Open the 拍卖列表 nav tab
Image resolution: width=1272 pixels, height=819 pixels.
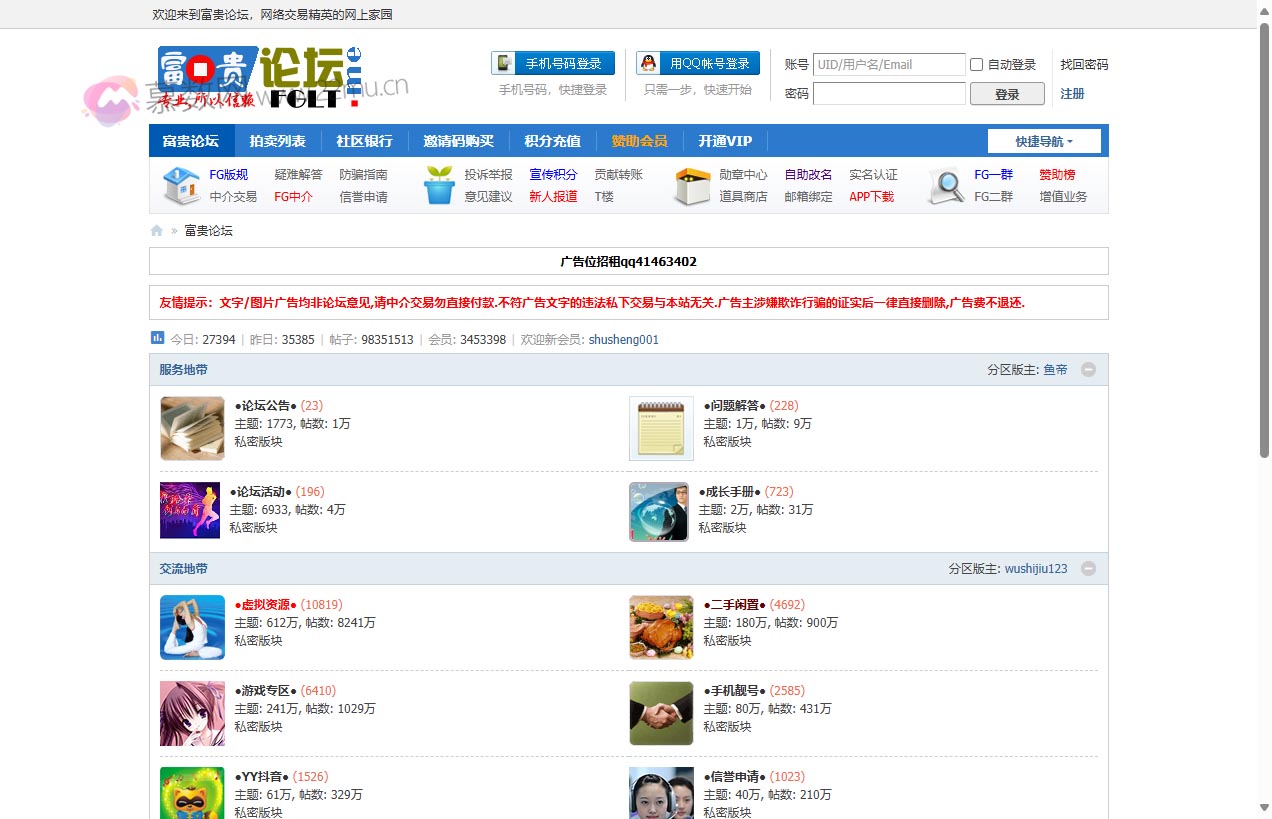(277, 141)
